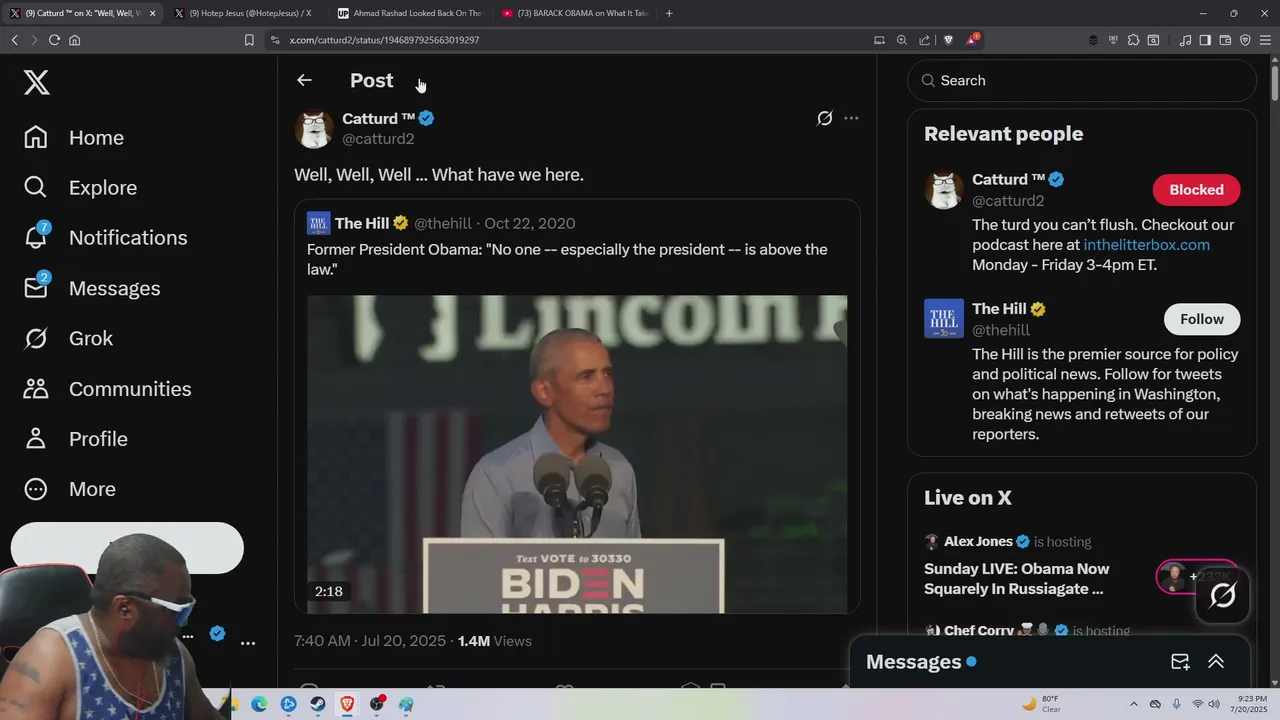Screen dimensions: 1280x720
Task: Compose new message icon in Messages drawer
Action: click(1180, 662)
